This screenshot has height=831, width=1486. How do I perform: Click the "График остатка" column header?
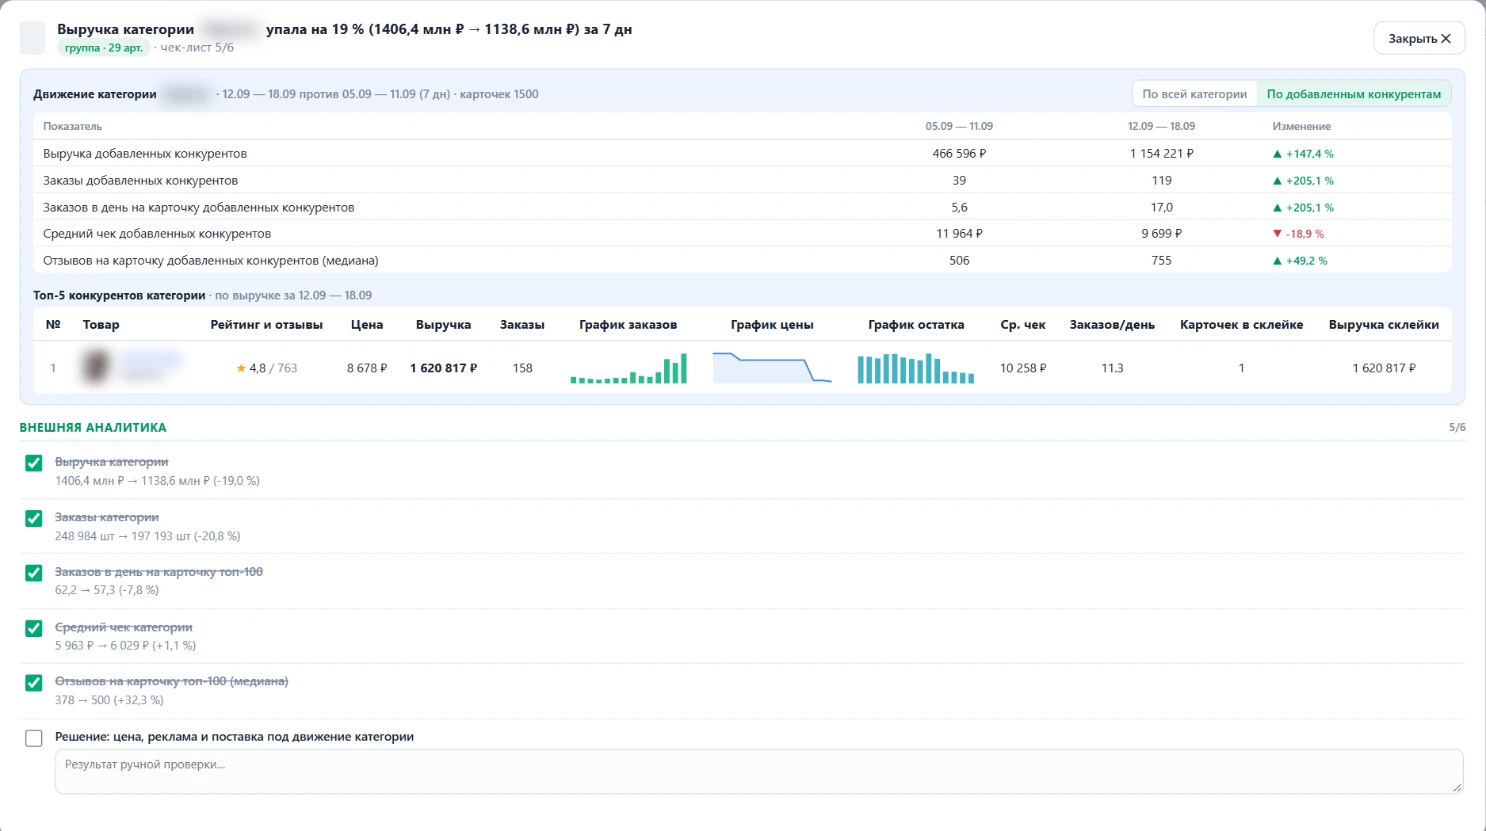click(916, 325)
